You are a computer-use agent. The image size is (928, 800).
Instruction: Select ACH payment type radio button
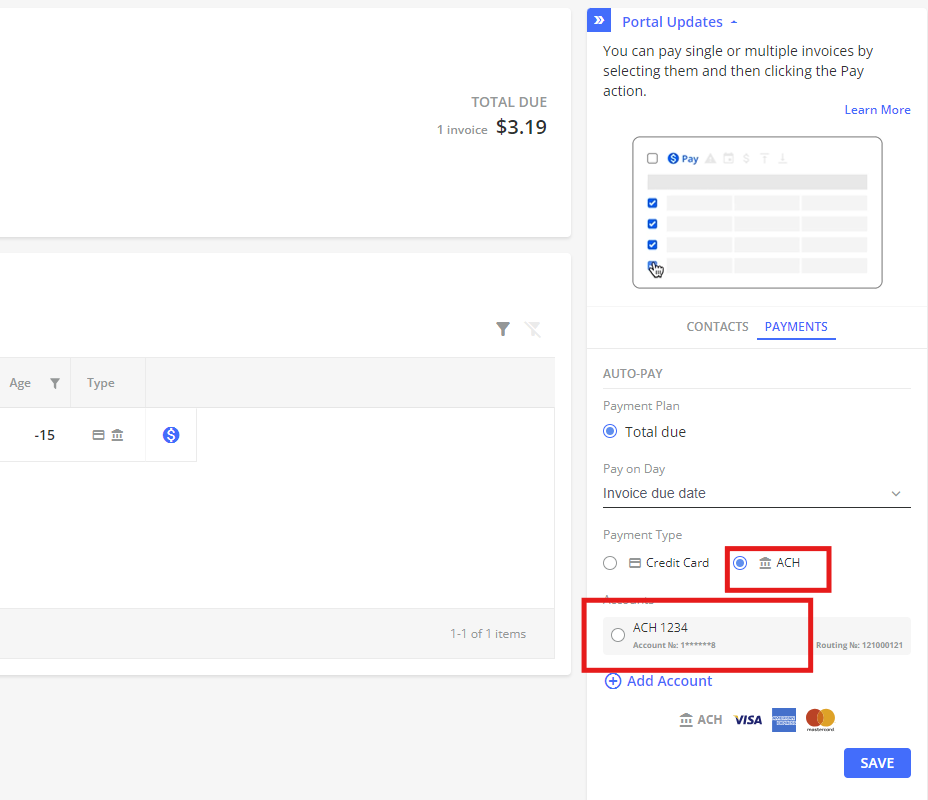(740, 563)
